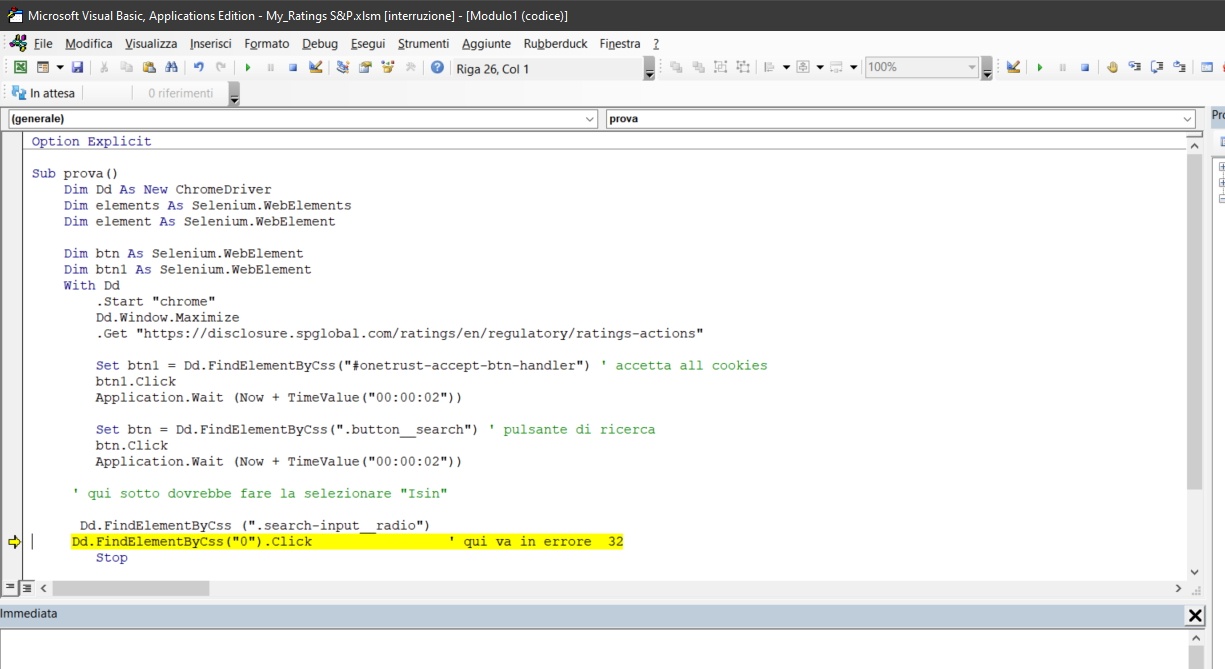
Task: Switch to Full Module View toggle
Action: [x=27, y=587]
